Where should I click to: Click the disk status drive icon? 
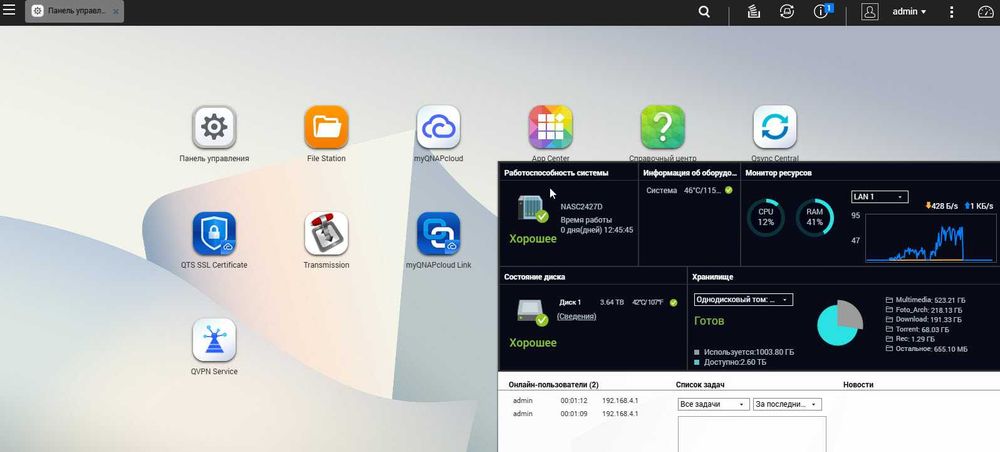[x=533, y=312]
